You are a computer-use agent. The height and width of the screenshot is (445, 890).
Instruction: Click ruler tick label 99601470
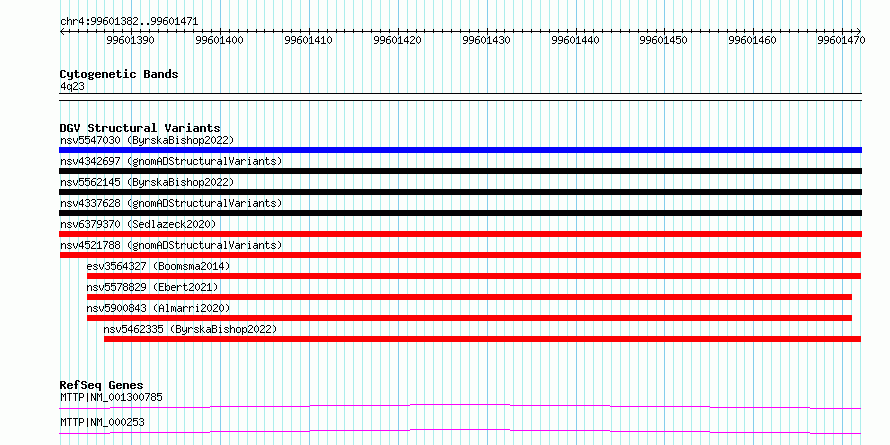pyautogui.click(x=842, y=40)
